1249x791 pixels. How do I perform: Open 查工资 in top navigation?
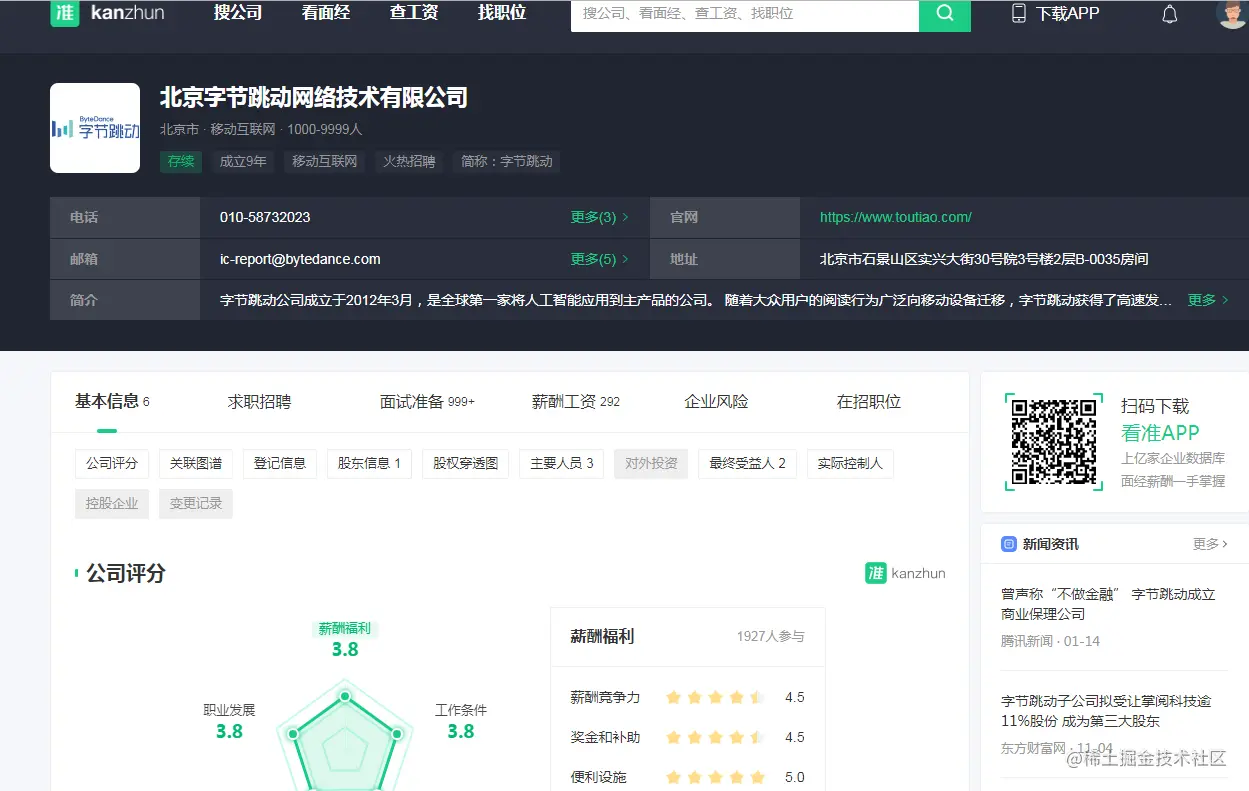coord(414,13)
